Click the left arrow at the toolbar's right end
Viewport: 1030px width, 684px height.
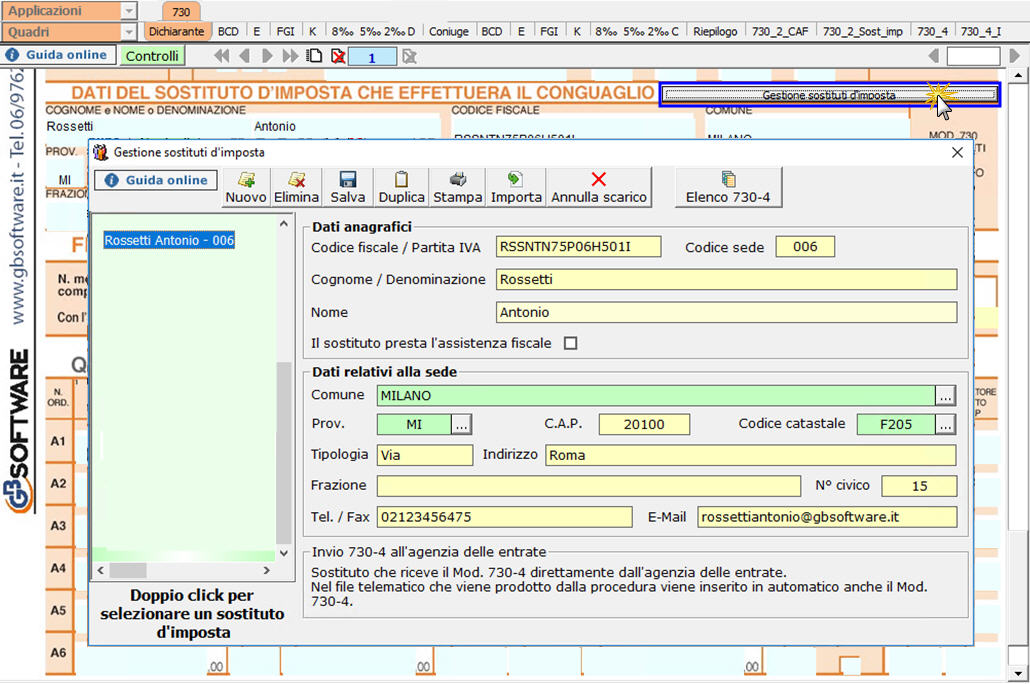click(x=933, y=57)
